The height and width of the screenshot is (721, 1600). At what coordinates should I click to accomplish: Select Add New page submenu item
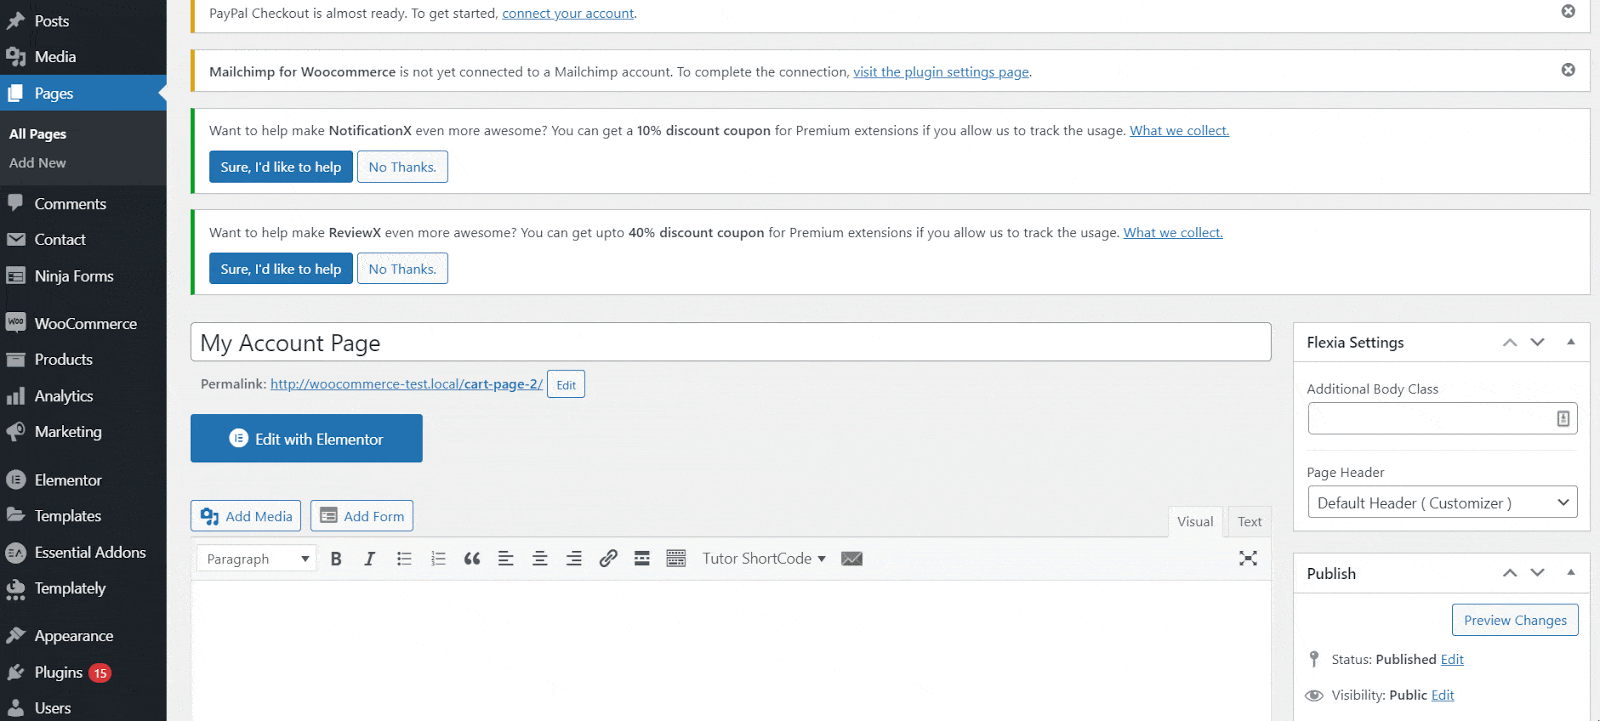(38, 163)
